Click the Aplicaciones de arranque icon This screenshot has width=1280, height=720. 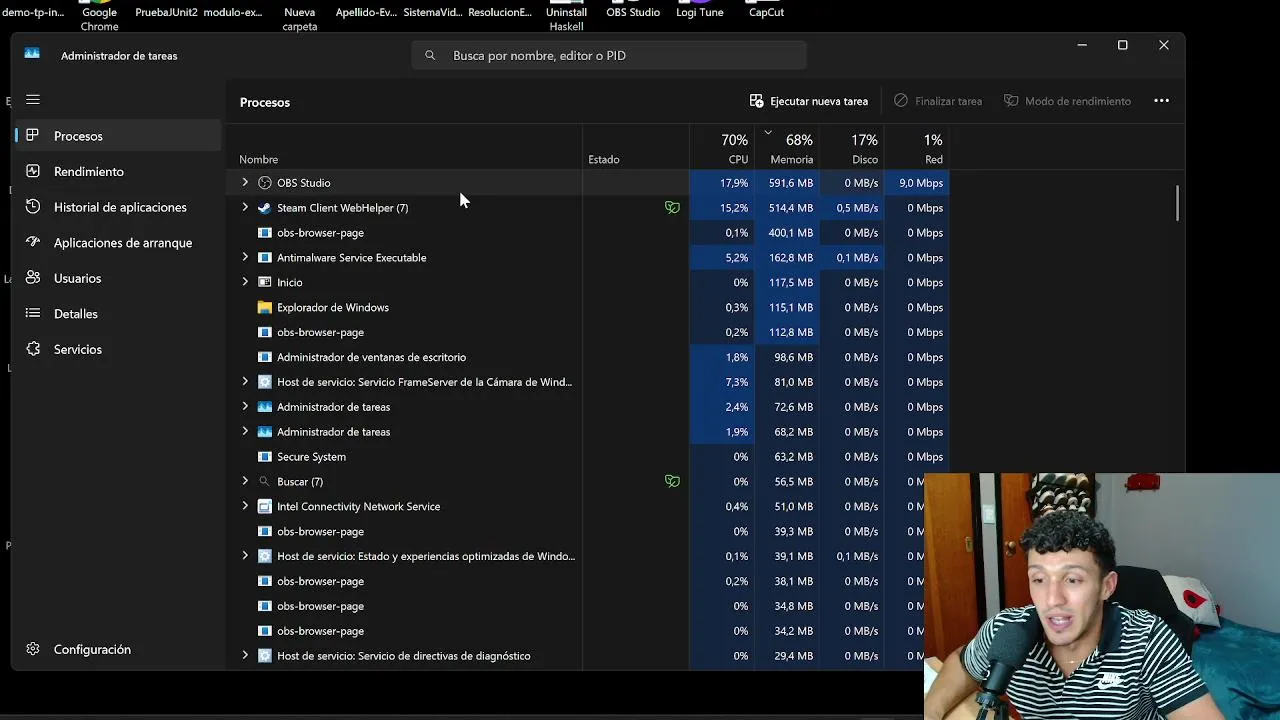click(x=33, y=242)
